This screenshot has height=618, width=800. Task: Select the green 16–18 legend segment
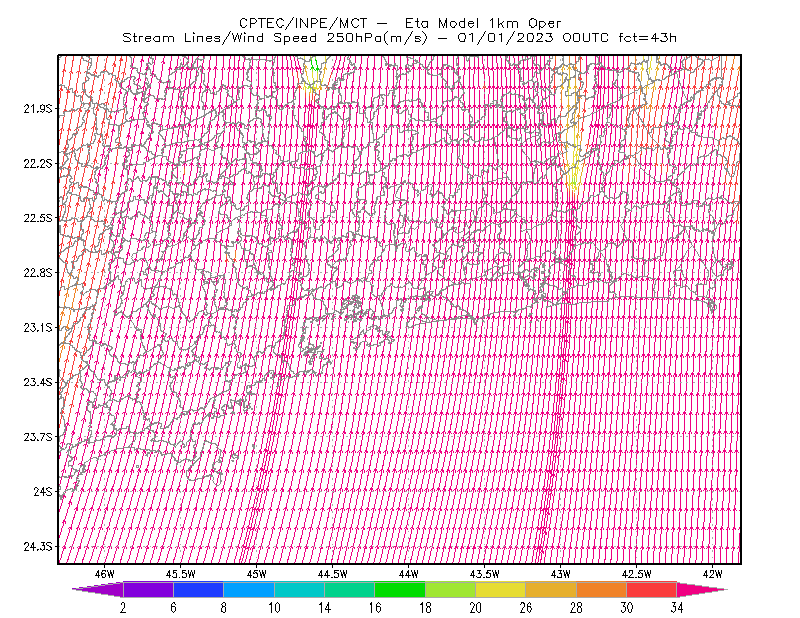click(x=400, y=589)
